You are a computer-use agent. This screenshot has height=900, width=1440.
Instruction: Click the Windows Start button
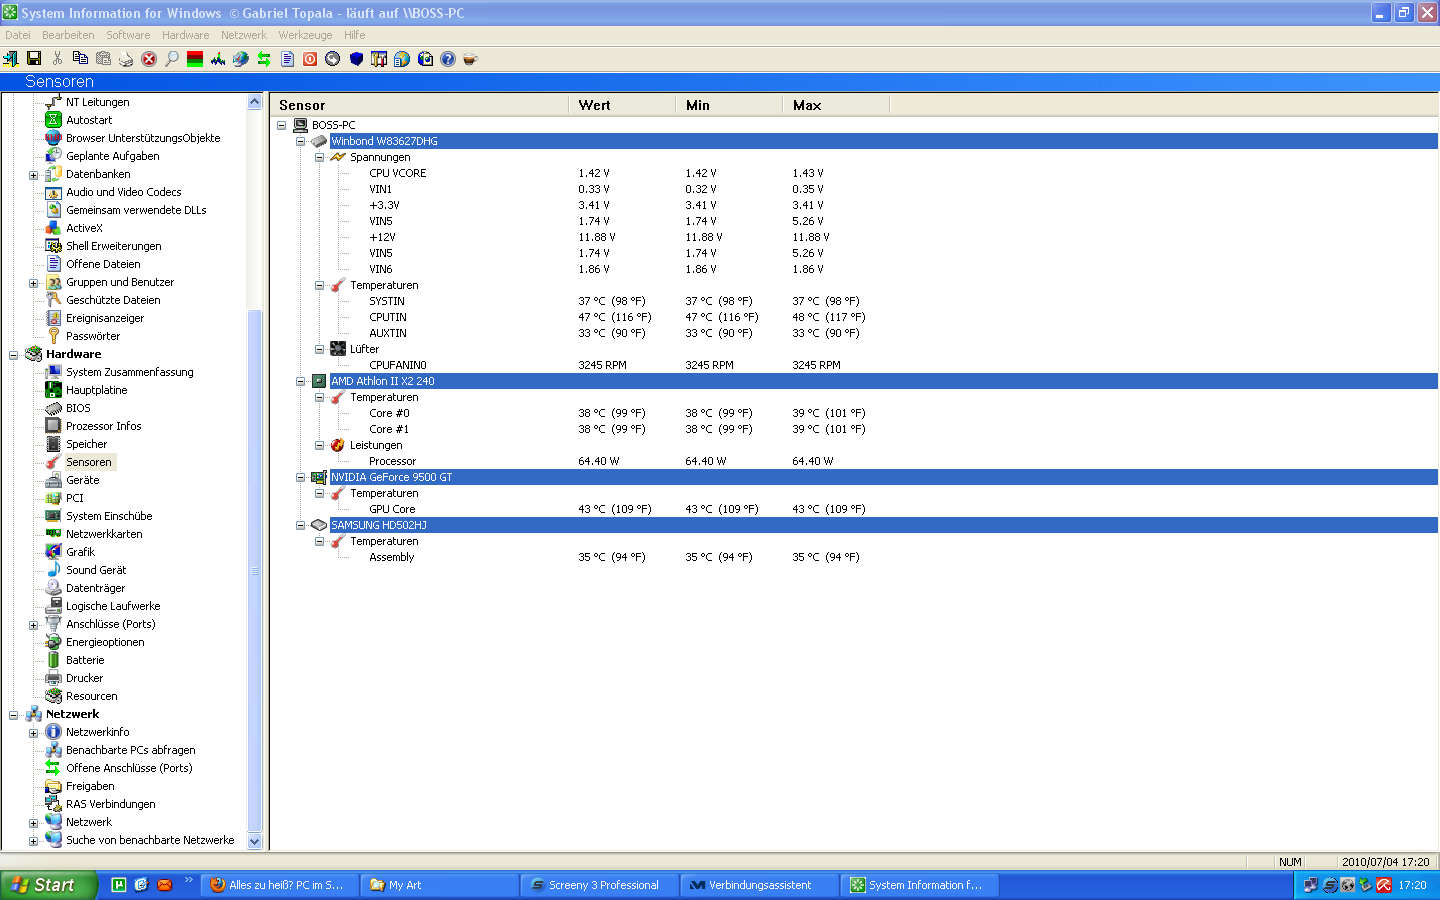(49, 885)
